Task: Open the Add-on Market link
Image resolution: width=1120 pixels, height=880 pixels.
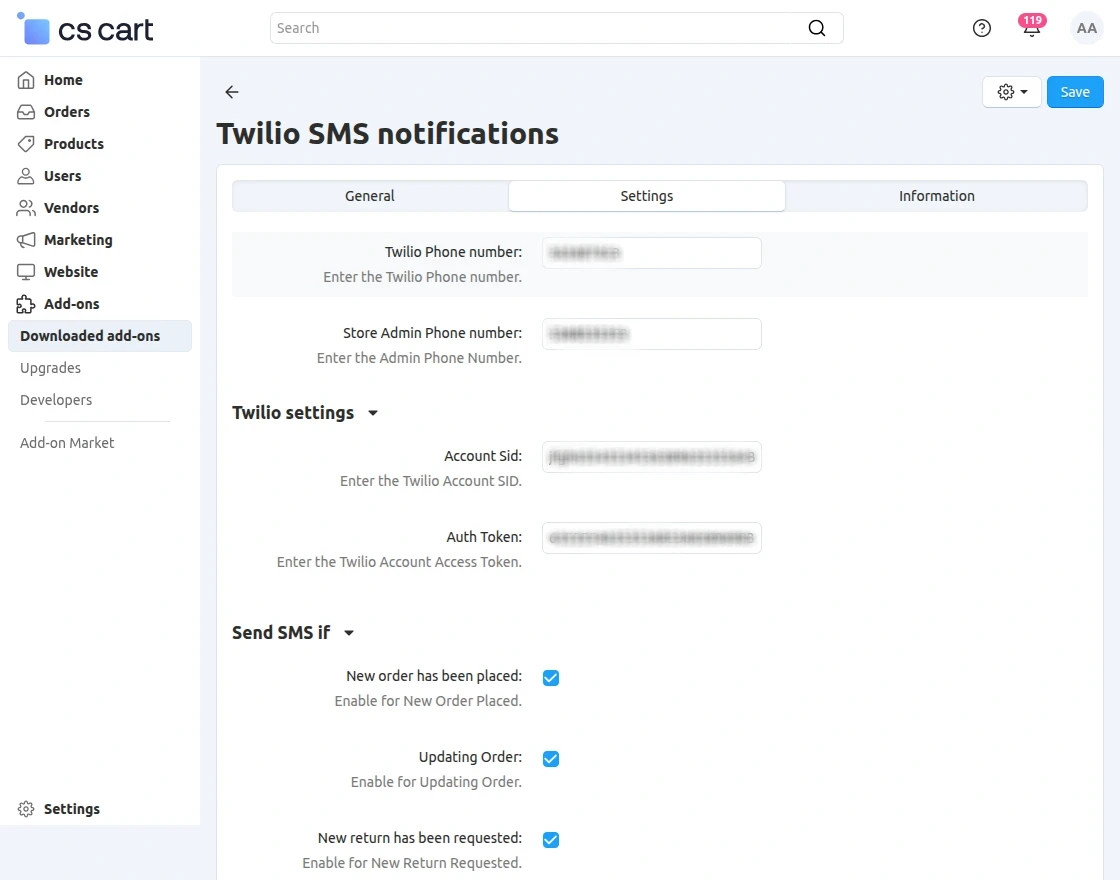Action: click(x=66, y=442)
